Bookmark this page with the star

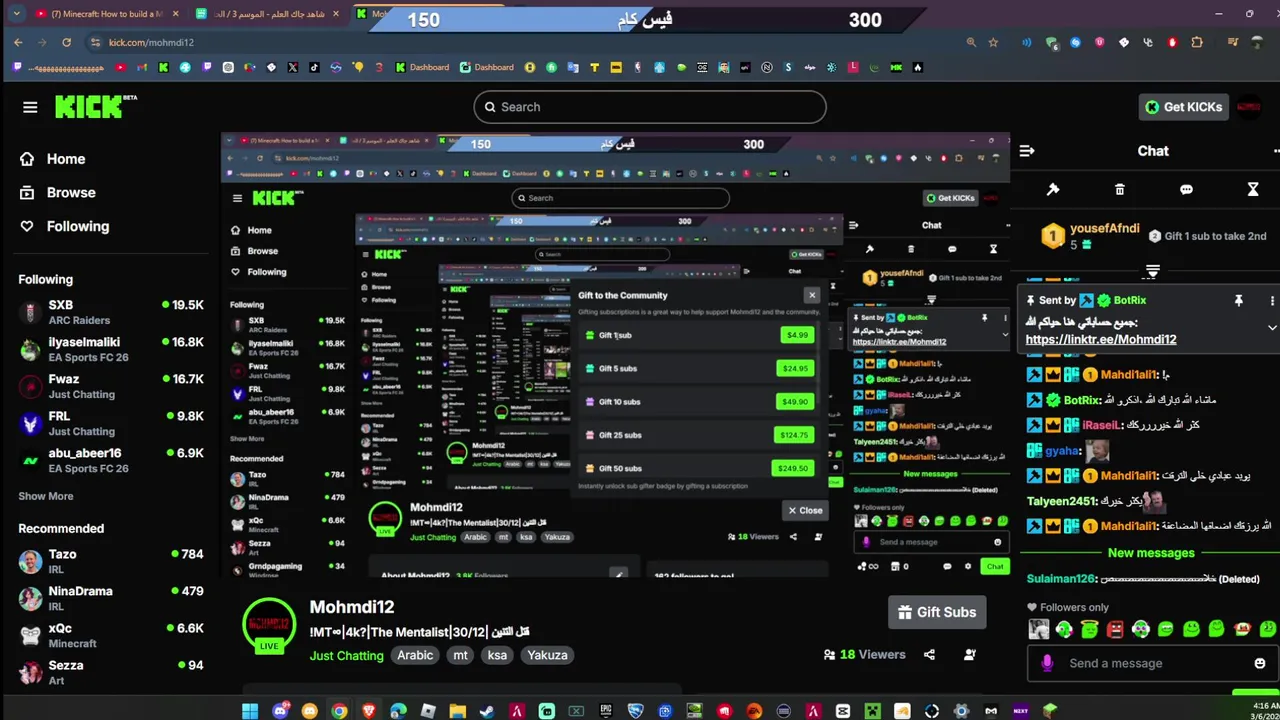pyautogui.click(x=993, y=42)
